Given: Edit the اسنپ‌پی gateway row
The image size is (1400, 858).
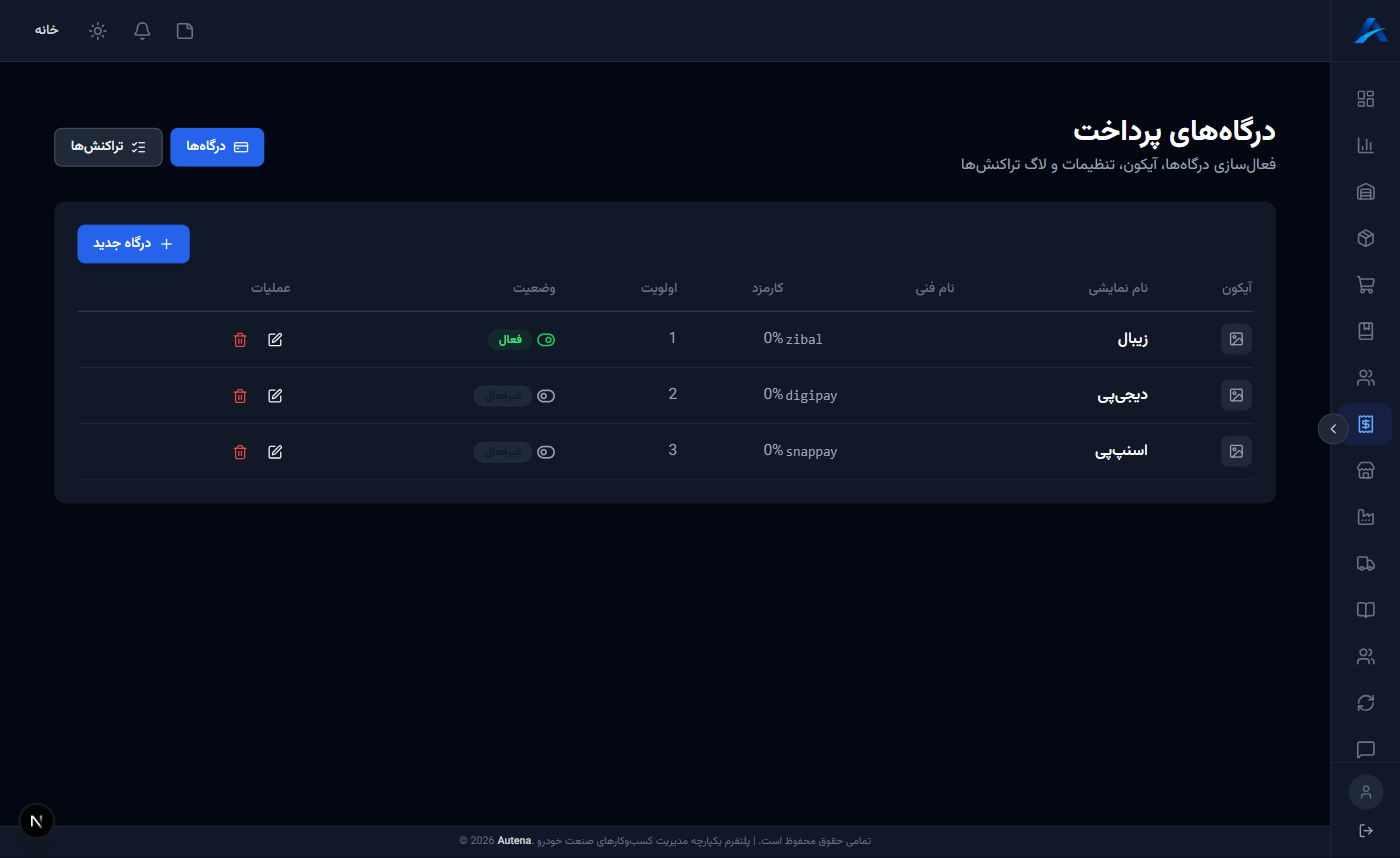Looking at the screenshot, I should point(275,452).
